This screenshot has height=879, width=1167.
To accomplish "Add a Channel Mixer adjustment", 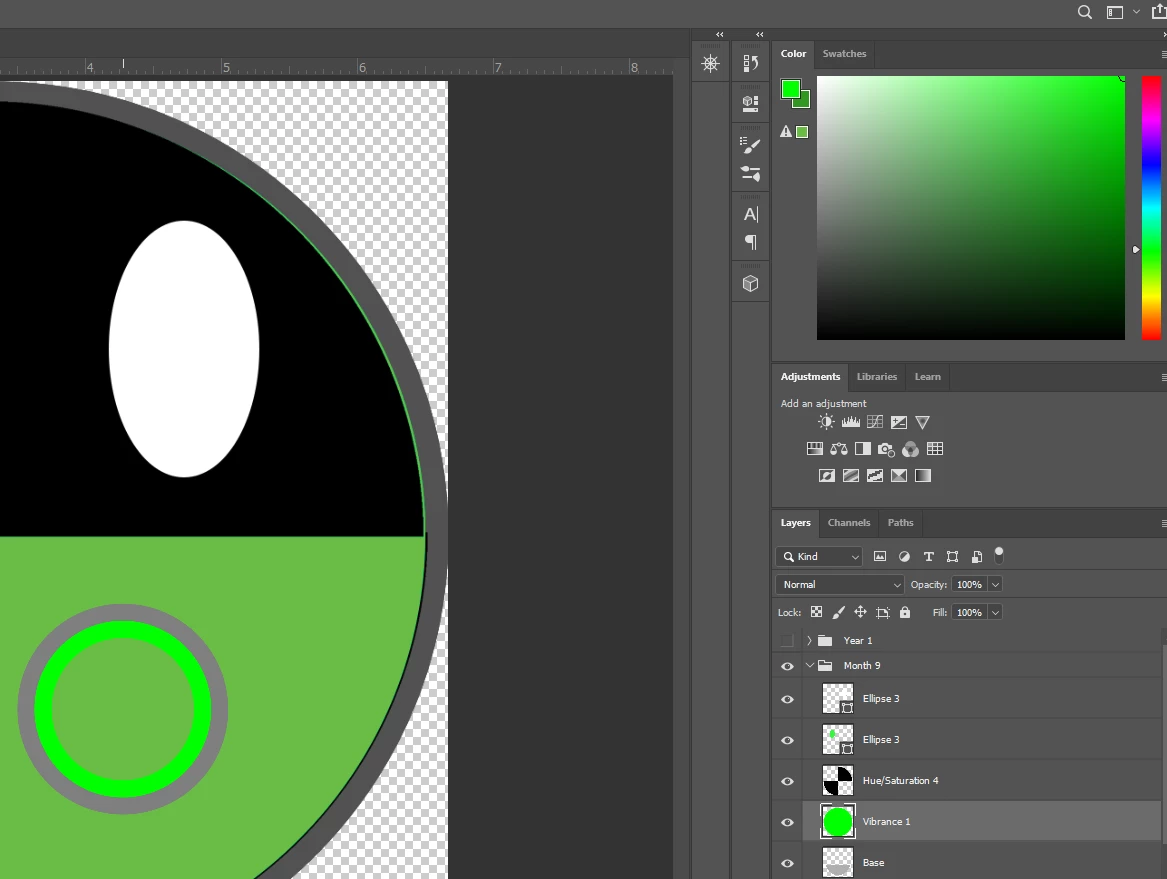I will pyautogui.click(x=910, y=449).
